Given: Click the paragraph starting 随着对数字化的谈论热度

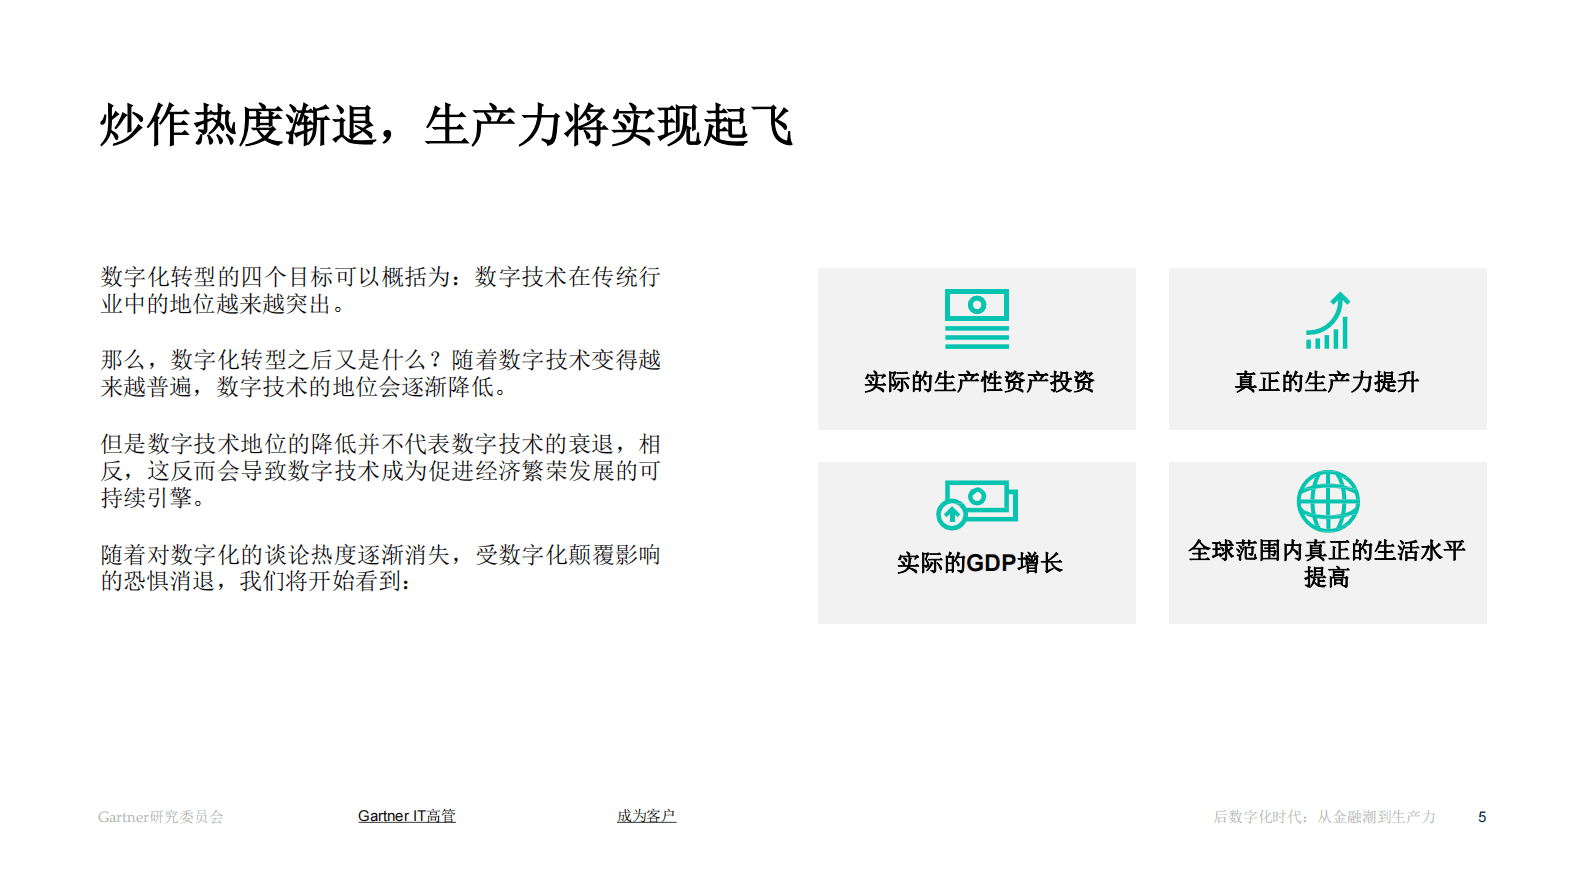Looking at the screenshot, I should coord(381,568).
